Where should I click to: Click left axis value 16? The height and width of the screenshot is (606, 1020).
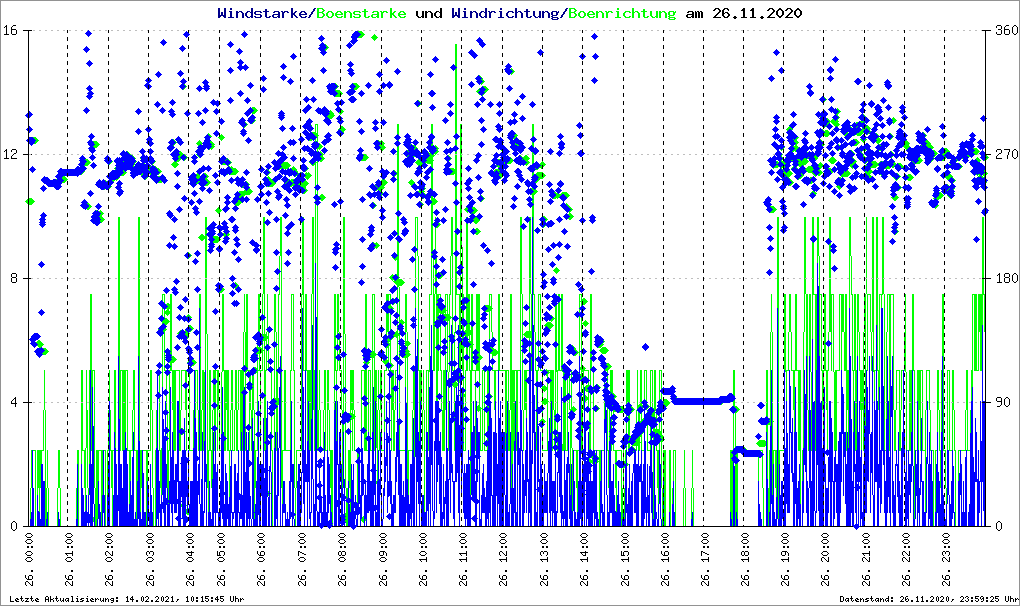(x=11, y=31)
